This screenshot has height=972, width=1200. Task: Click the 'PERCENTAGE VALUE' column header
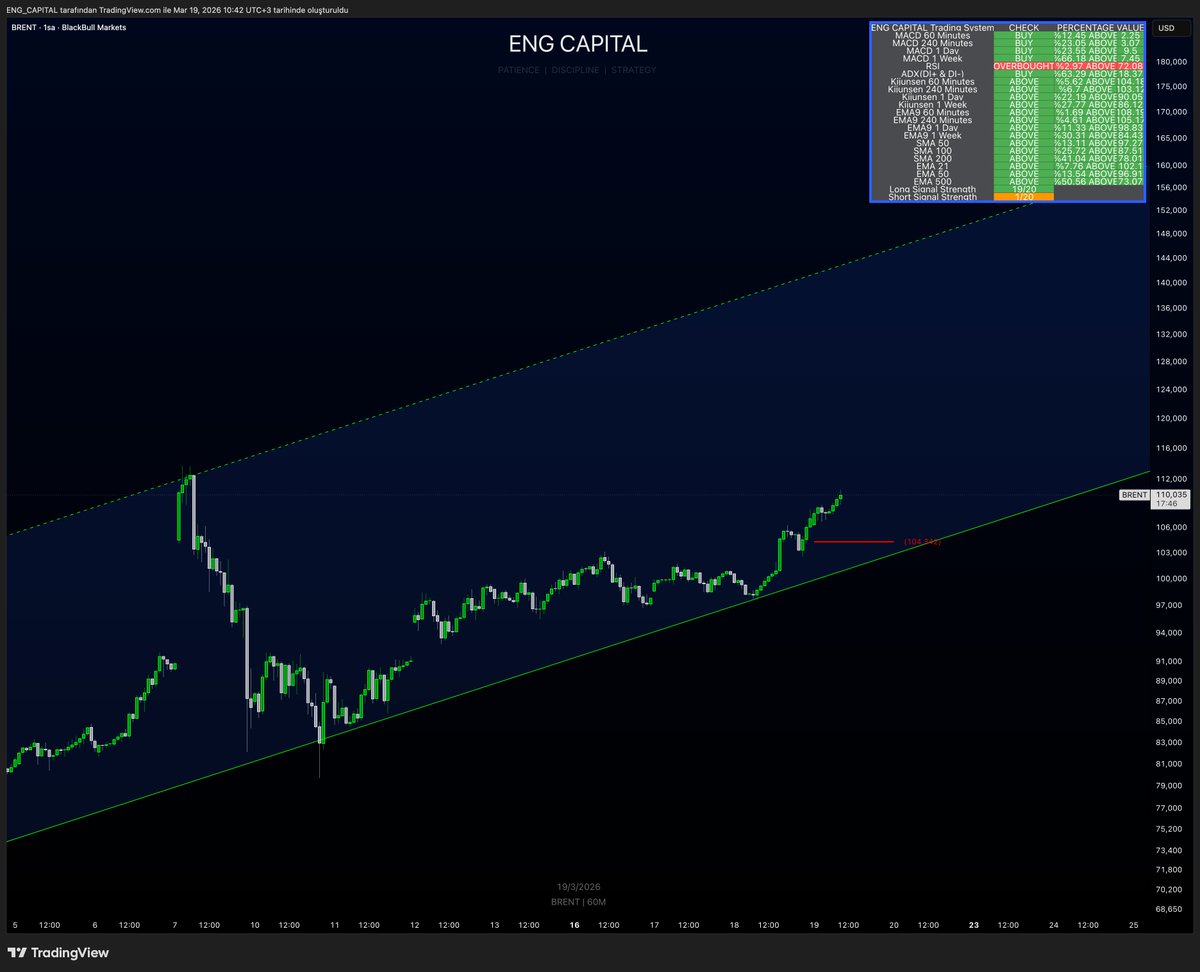(1098, 28)
